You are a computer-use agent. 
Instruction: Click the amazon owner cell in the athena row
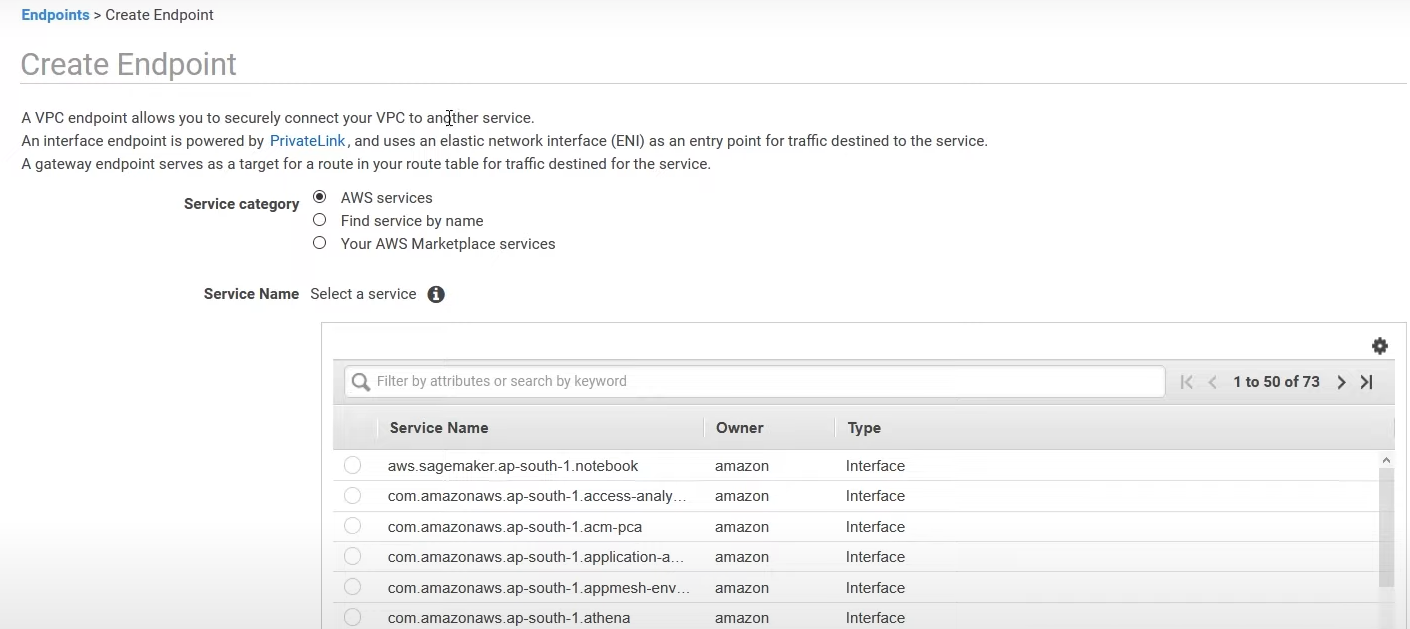[742, 618]
